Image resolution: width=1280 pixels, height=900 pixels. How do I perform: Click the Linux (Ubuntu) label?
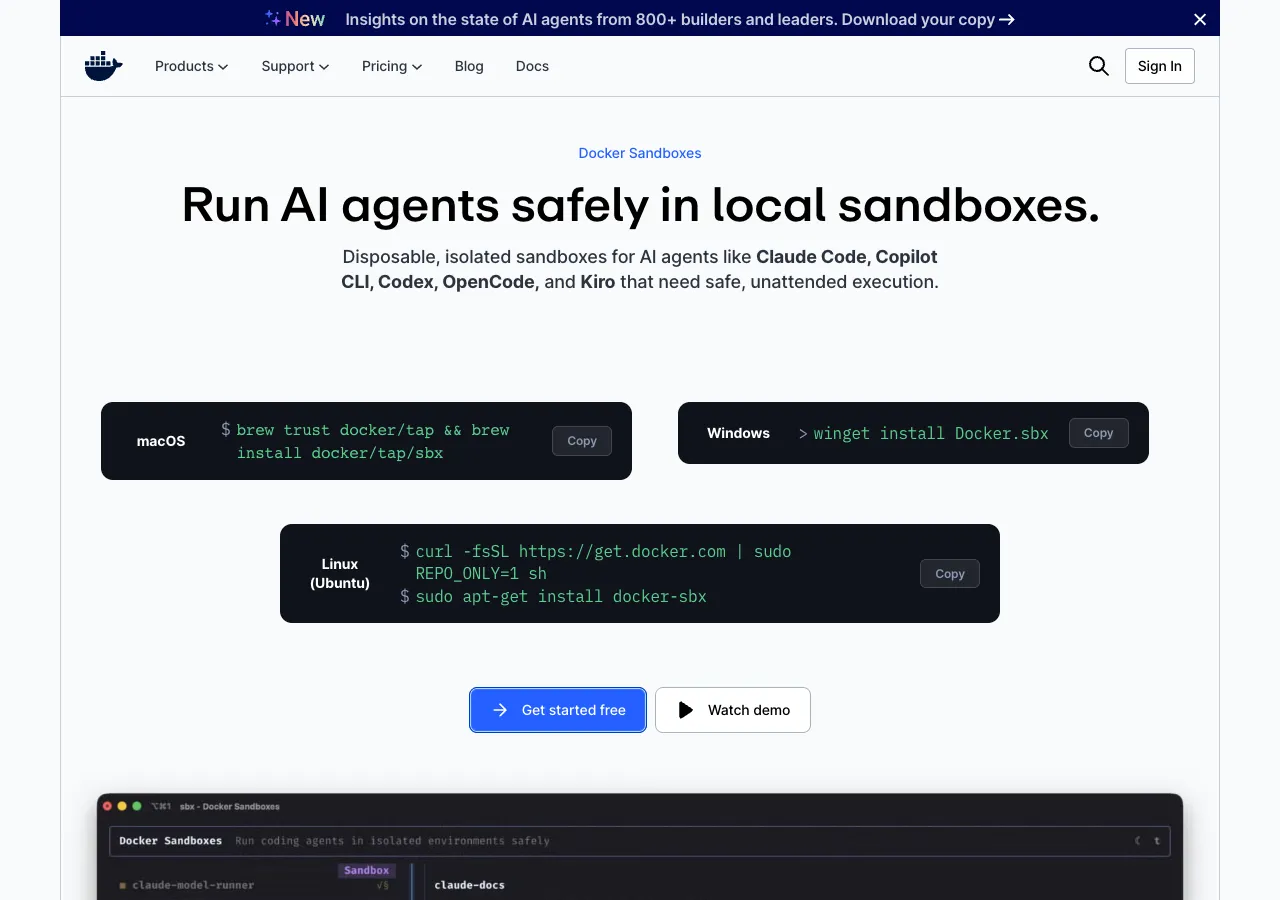(340, 573)
